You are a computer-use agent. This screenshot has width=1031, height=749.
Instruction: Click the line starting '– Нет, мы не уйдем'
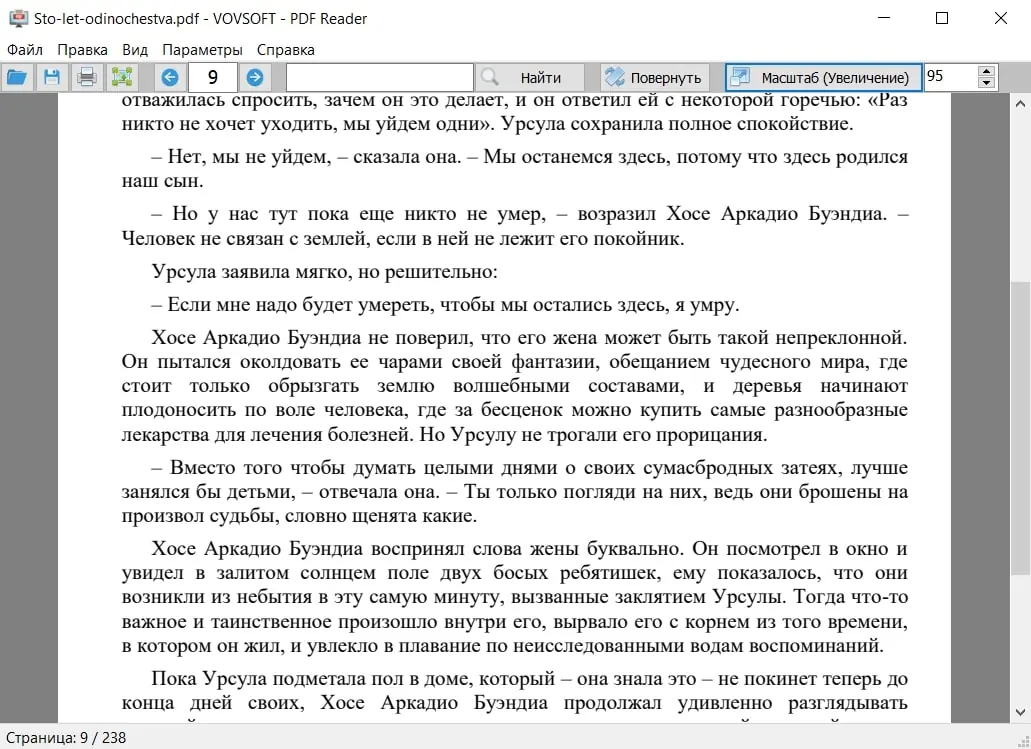[x=529, y=157]
